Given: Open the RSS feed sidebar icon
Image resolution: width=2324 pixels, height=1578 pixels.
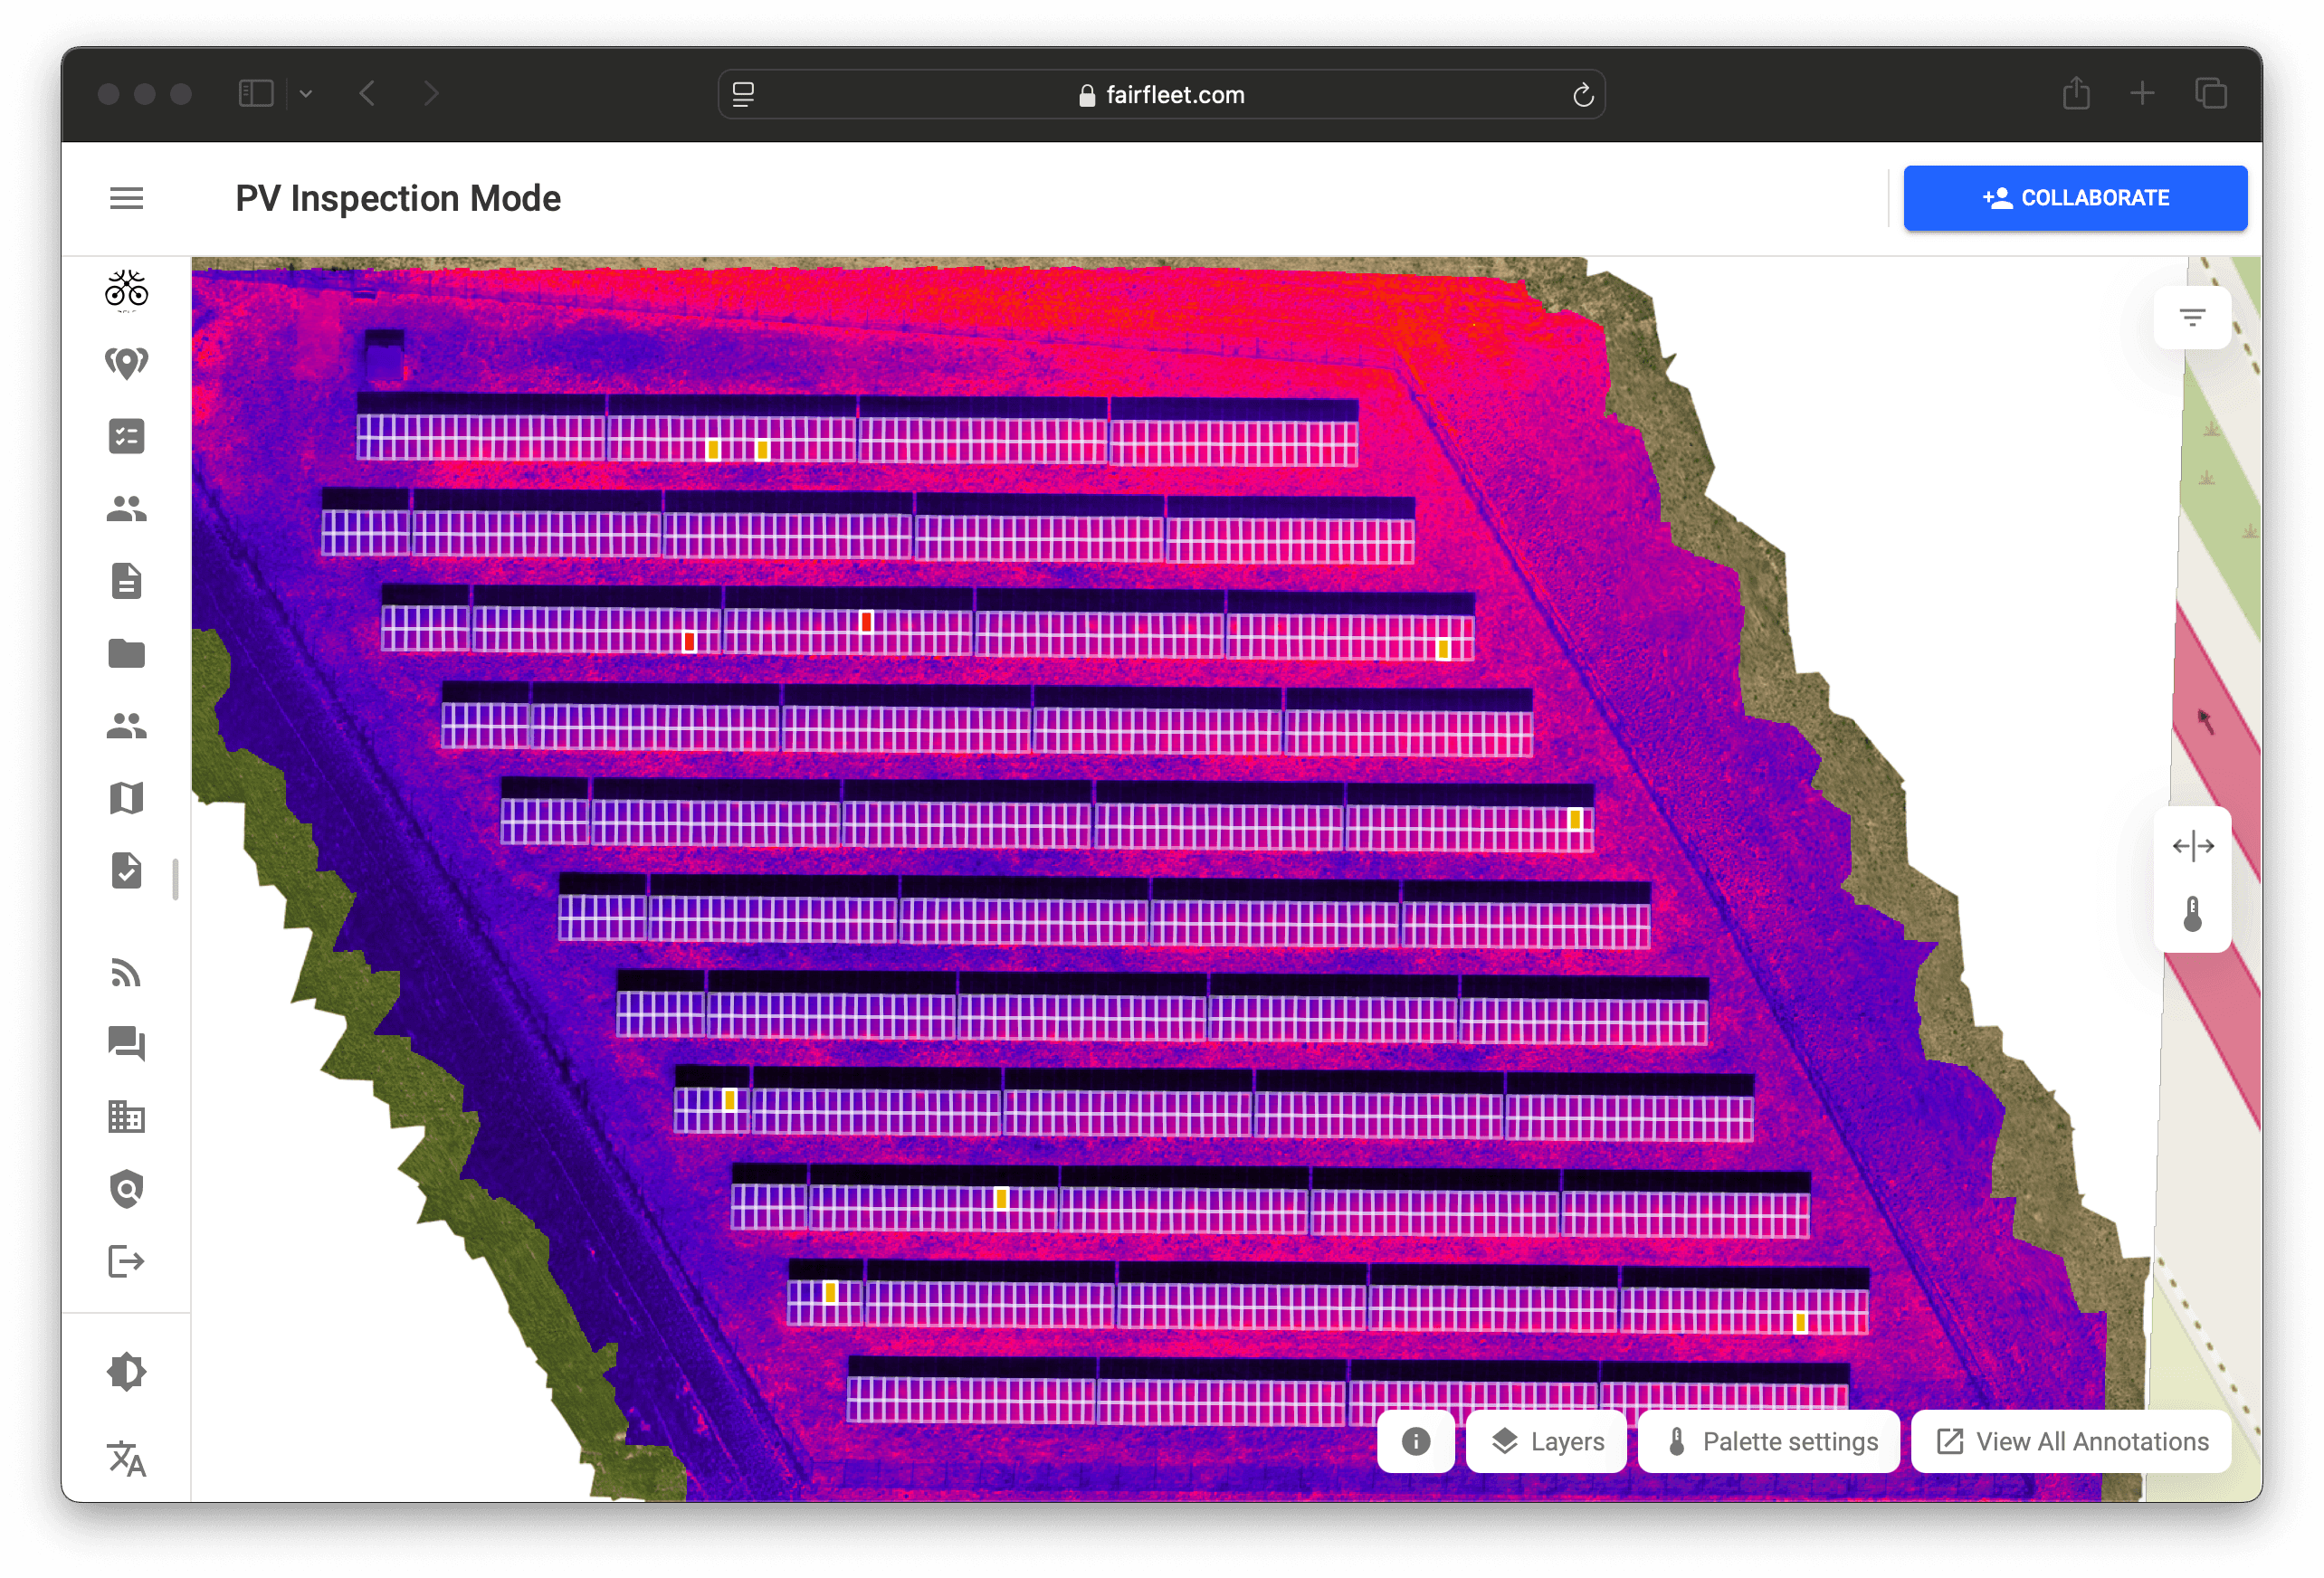Looking at the screenshot, I should pos(126,972).
